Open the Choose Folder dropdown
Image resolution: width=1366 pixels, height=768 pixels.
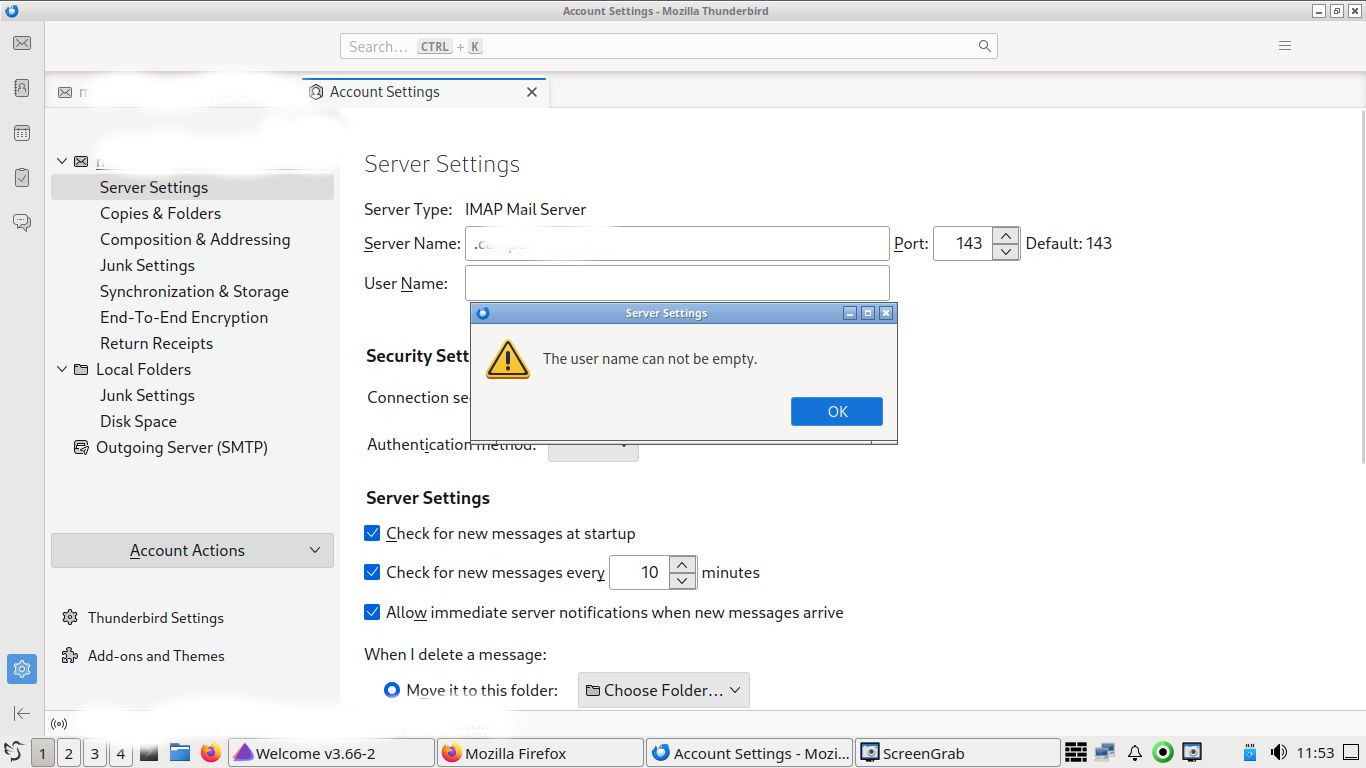(663, 690)
